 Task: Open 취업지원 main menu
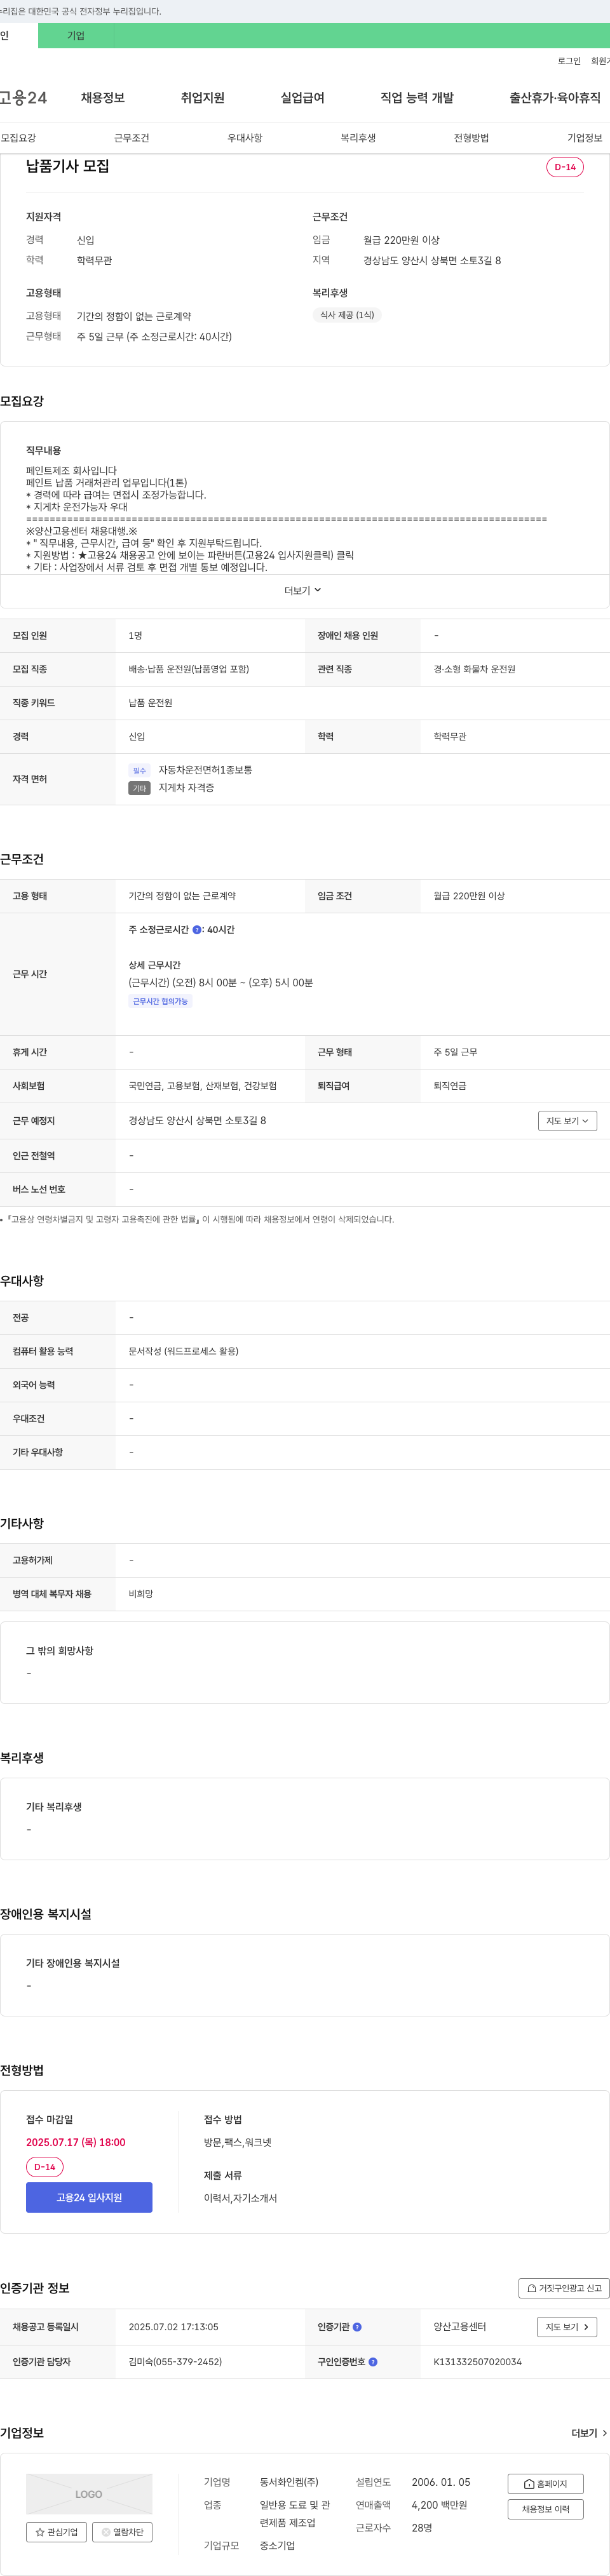[203, 98]
